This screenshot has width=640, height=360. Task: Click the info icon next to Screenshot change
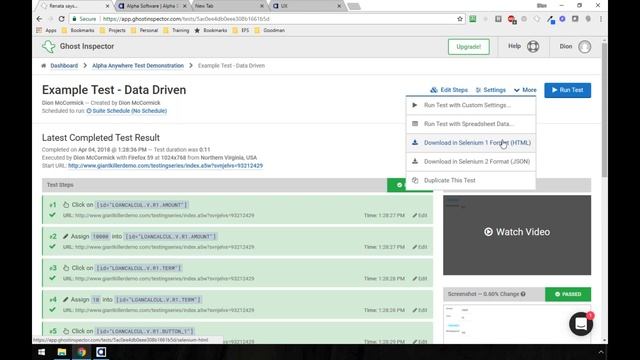(x=523, y=294)
